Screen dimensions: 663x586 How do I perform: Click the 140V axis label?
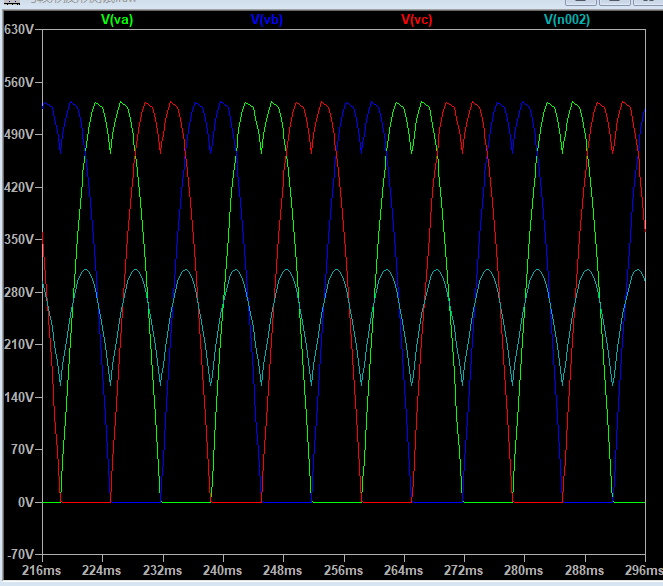19,397
